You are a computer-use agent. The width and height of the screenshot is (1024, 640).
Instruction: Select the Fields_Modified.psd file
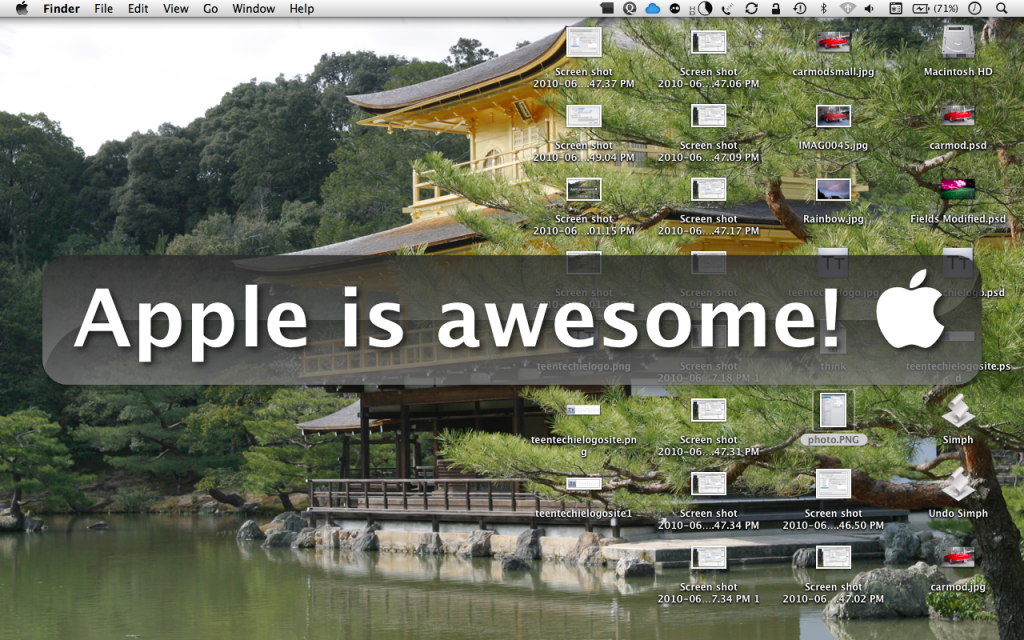[x=957, y=190]
